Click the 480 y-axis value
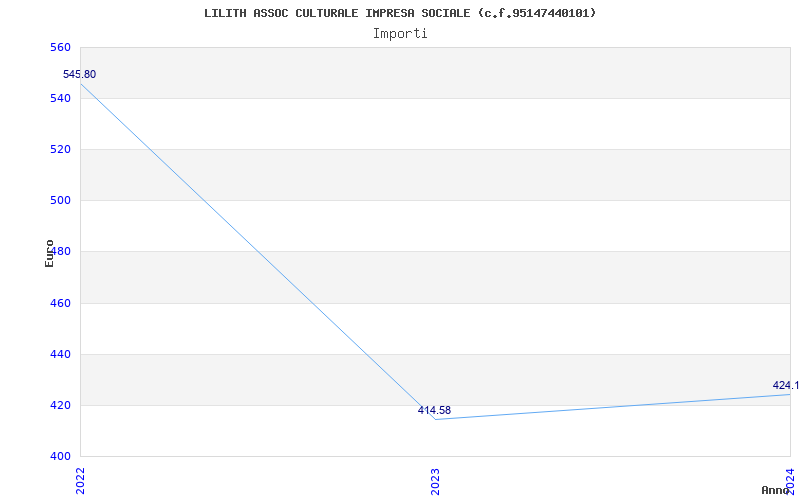 click(x=63, y=252)
